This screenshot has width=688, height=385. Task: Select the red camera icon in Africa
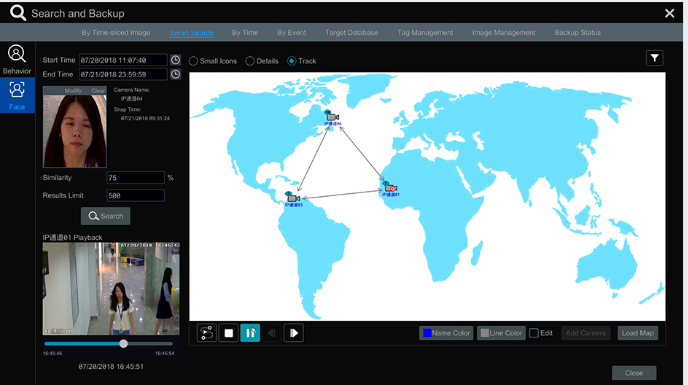pyautogui.click(x=390, y=188)
